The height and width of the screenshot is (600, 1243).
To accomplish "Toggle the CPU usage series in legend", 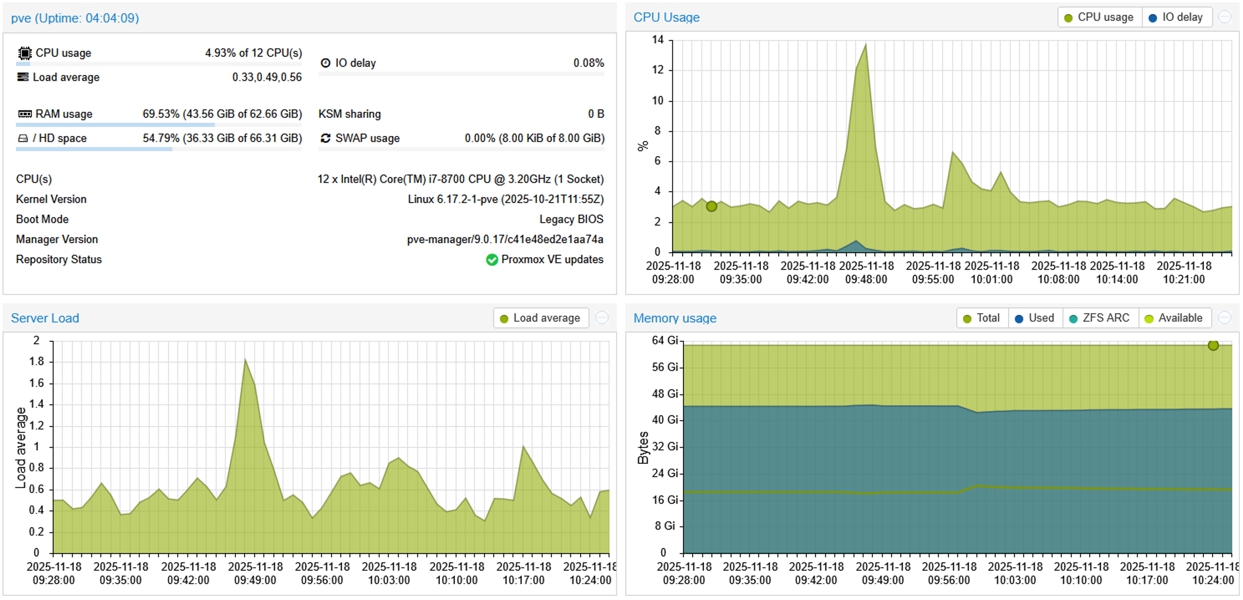I will coord(1097,17).
